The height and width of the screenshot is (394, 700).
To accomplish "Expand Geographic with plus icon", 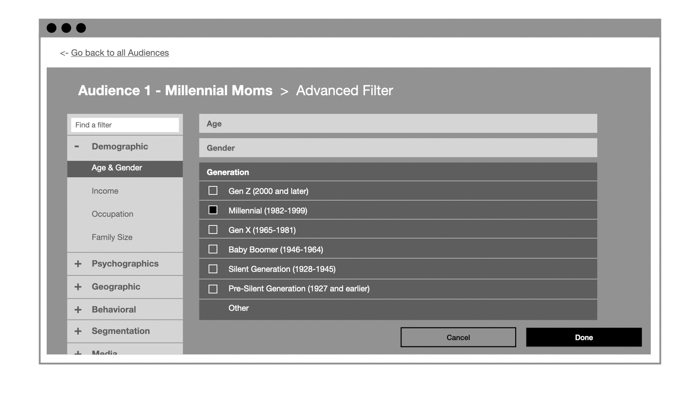I will point(78,286).
